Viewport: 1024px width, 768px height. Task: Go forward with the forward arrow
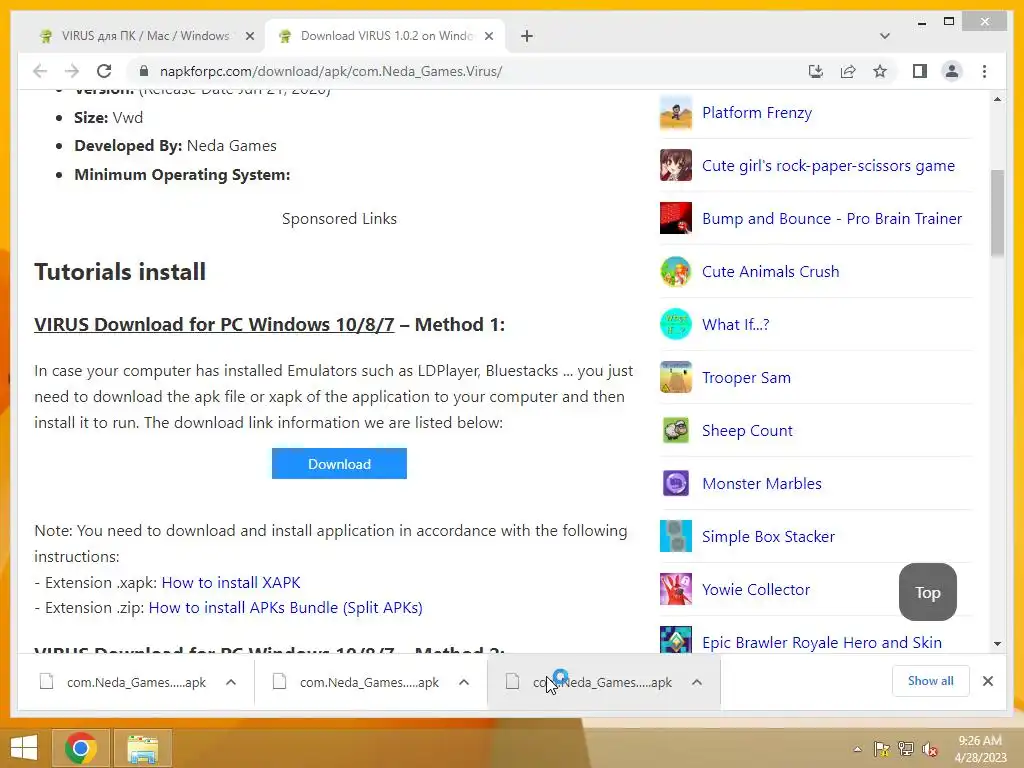coord(72,71)
